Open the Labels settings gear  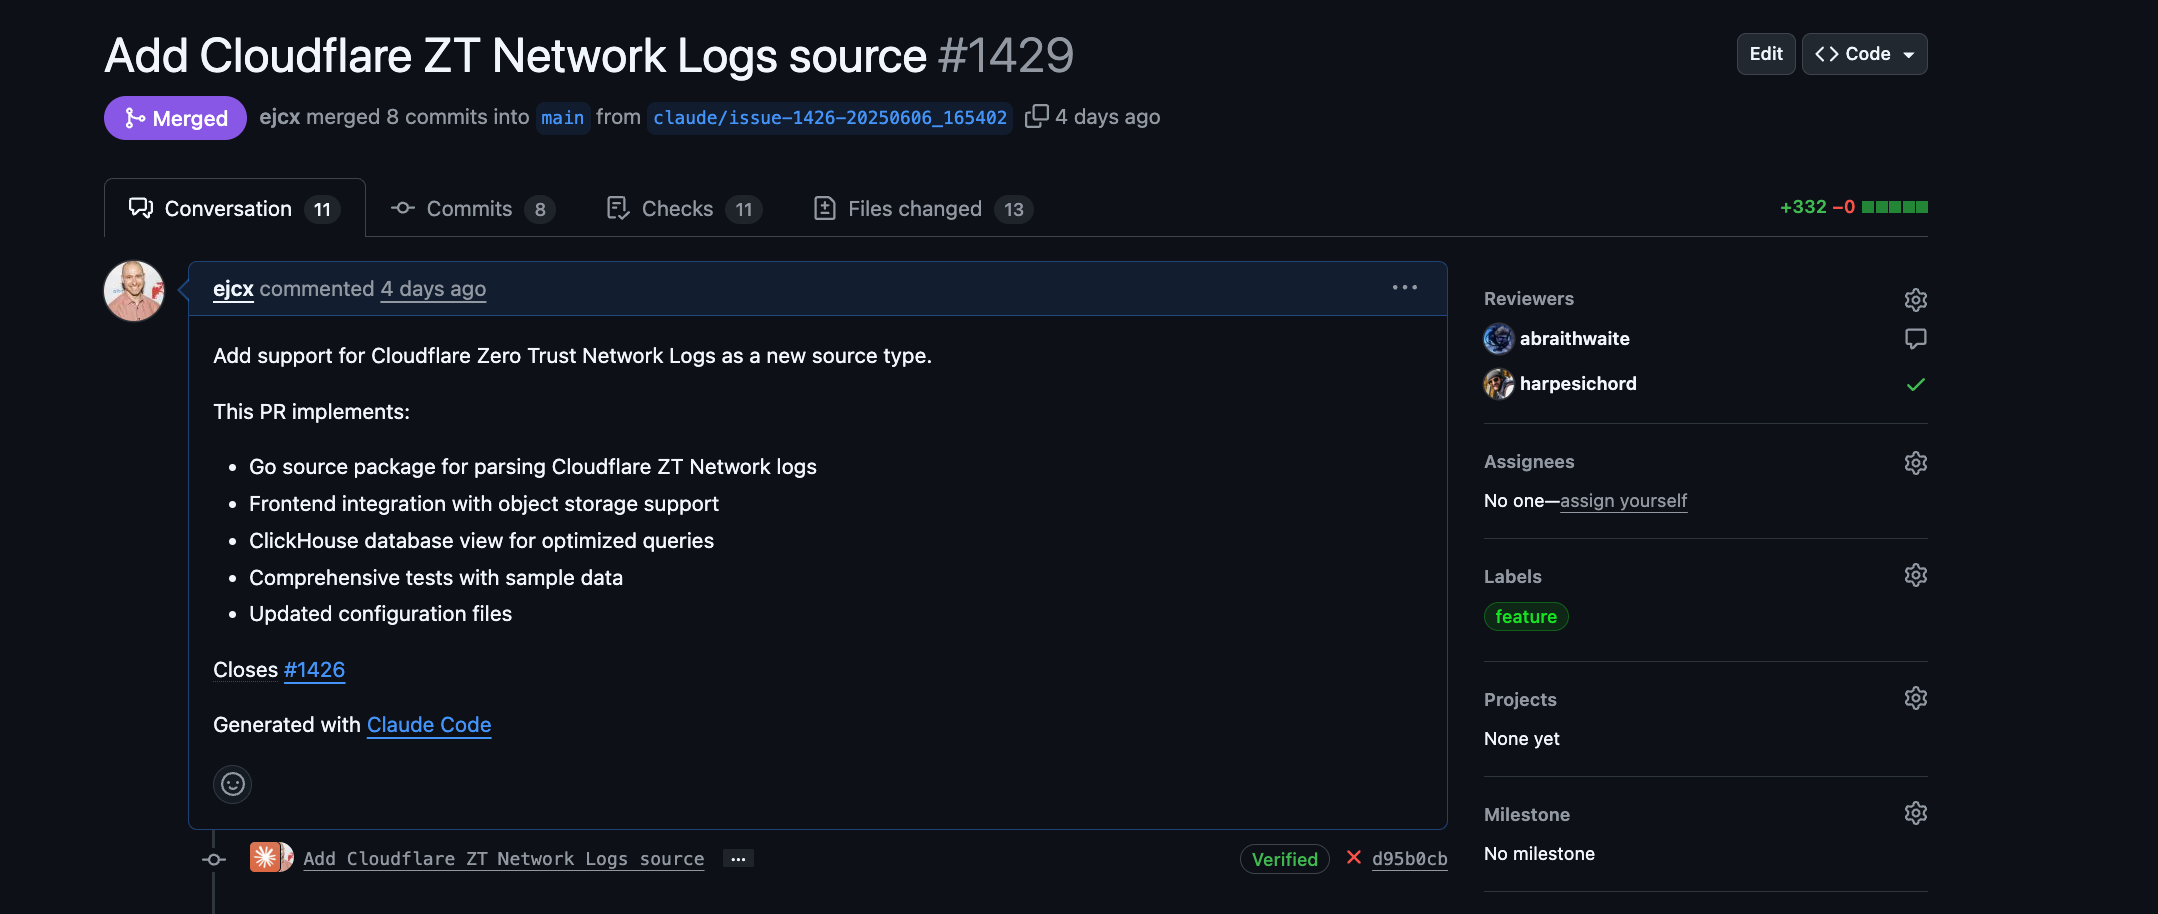click(x=1915, y=575)
